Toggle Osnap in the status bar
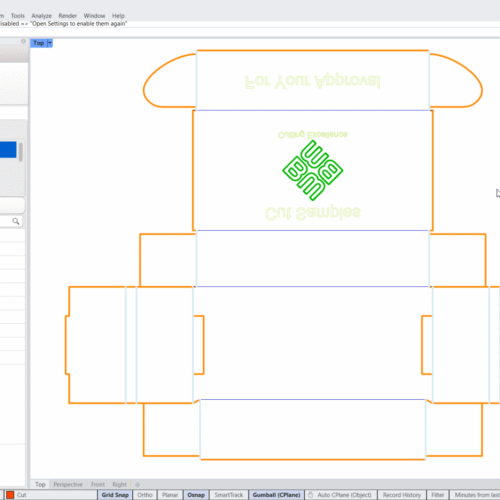The width and height of the screenshot is (500, 500). pos(196,495)
